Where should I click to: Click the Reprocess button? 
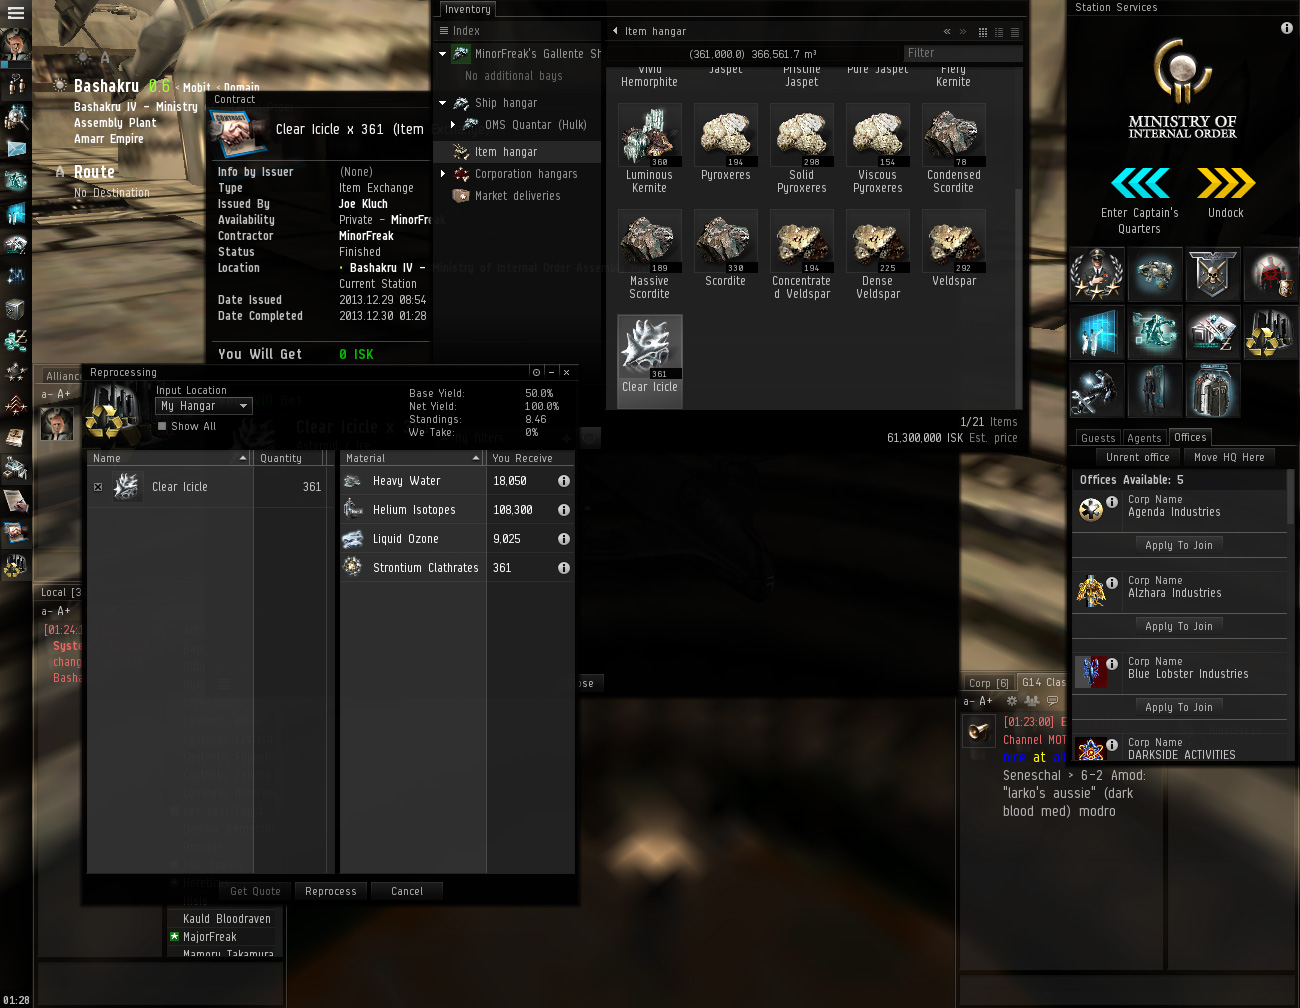(331, 891)
